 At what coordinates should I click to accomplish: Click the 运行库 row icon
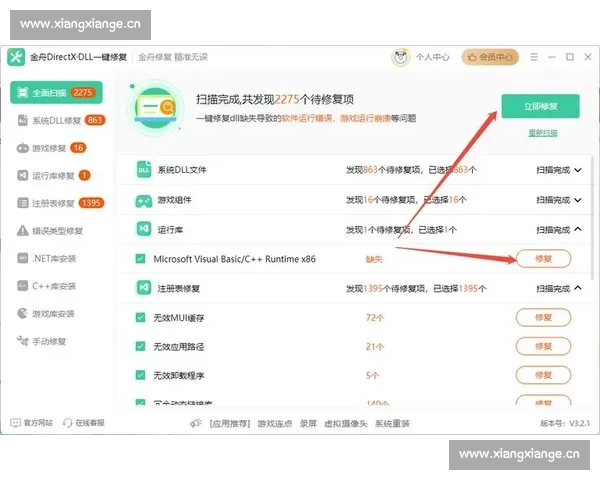(x=144, y=229)
